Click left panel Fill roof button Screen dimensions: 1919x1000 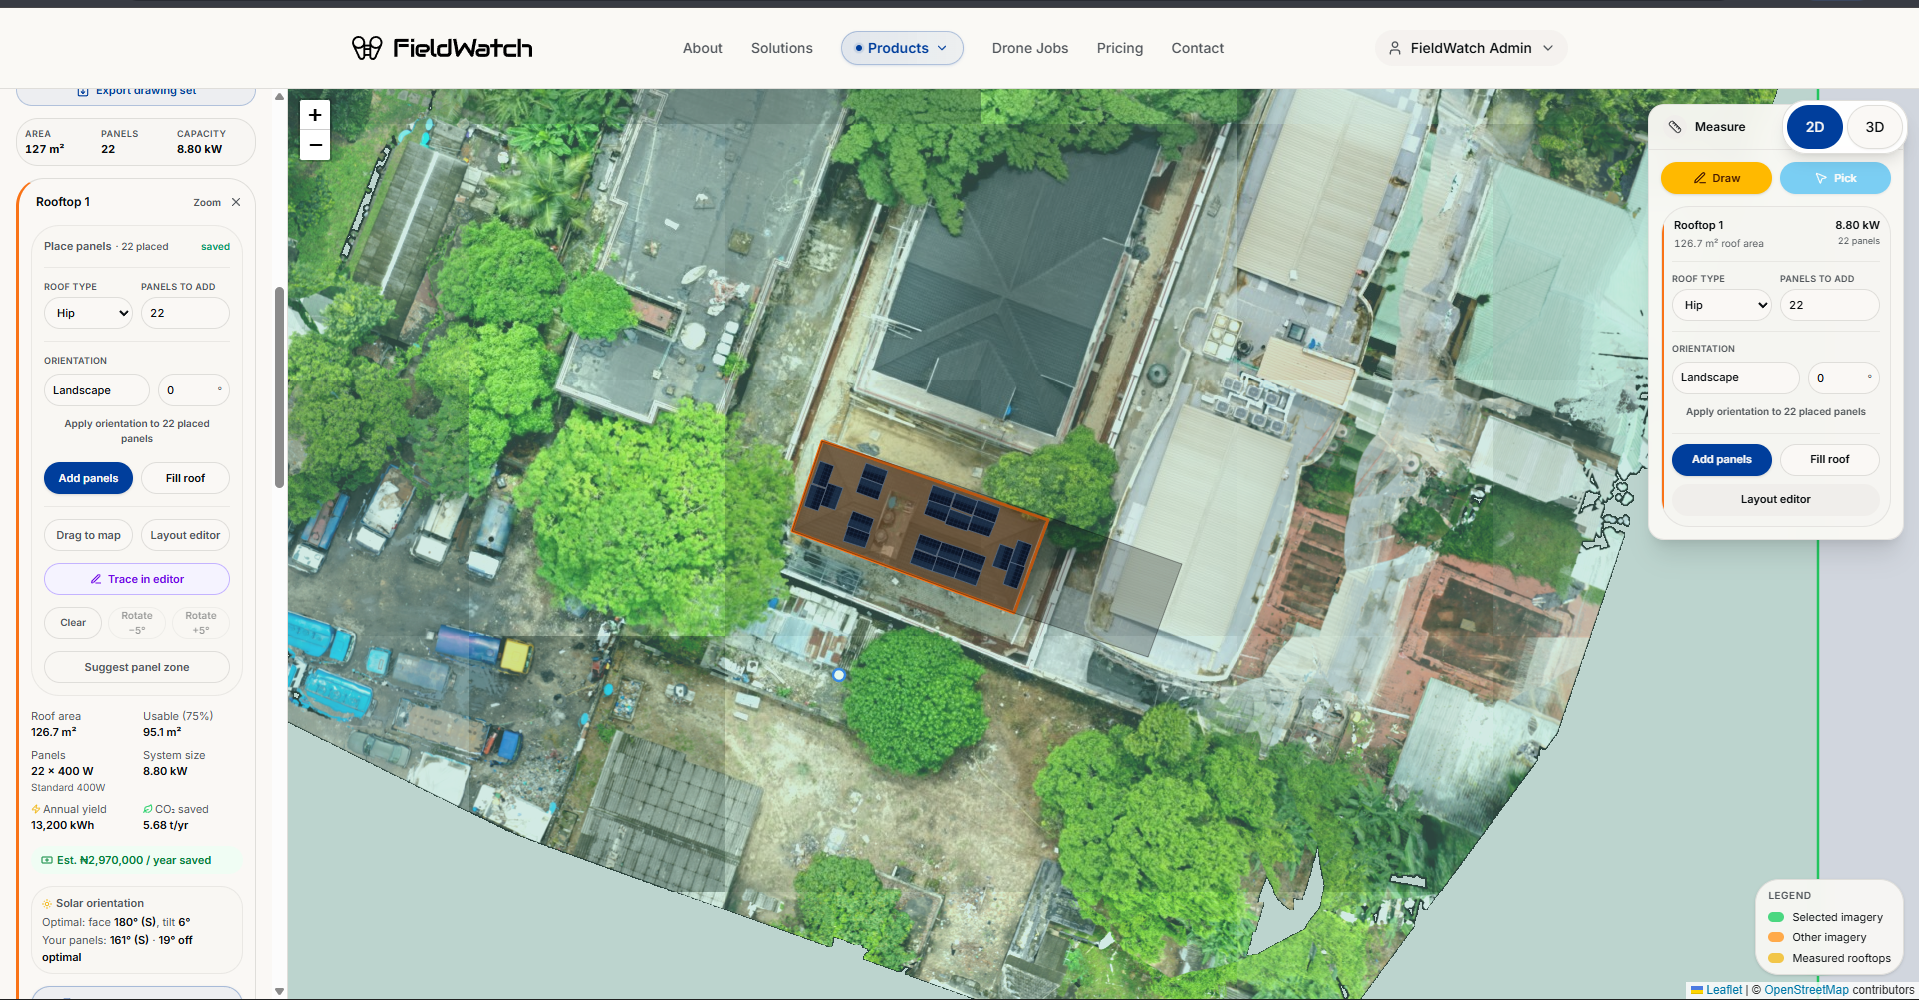pos(185,478)
